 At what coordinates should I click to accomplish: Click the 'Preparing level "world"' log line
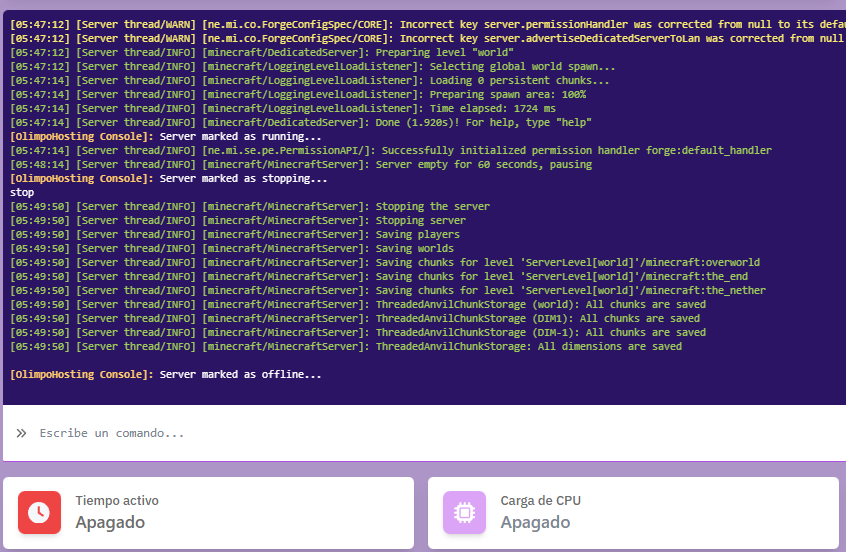(444, 52)
